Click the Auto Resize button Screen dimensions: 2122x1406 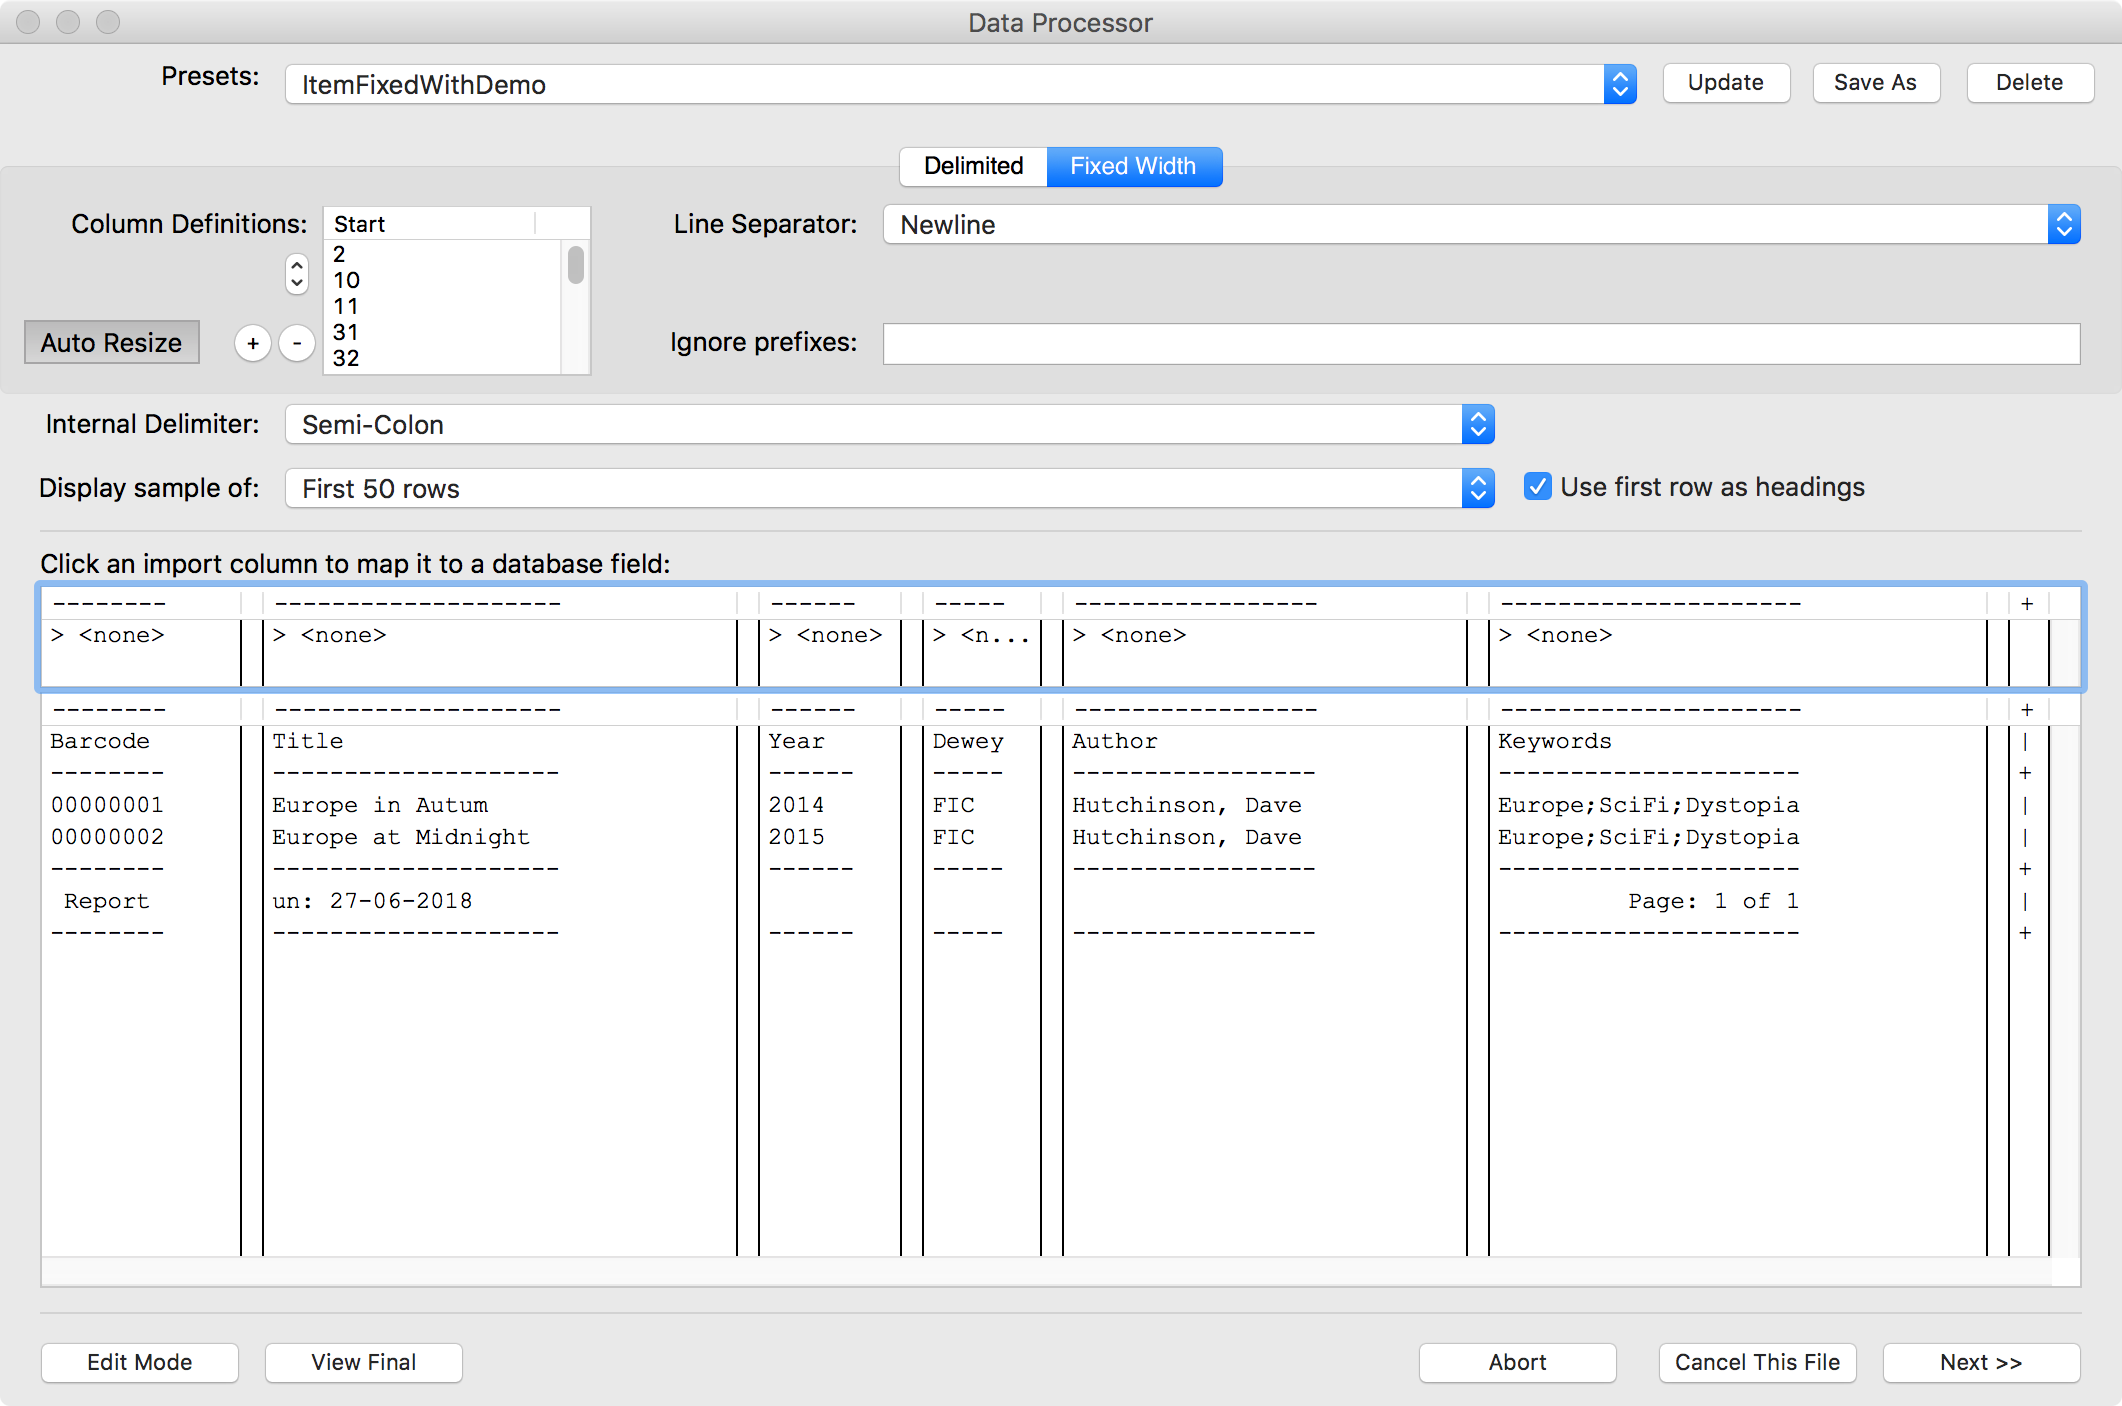(112, 343)
